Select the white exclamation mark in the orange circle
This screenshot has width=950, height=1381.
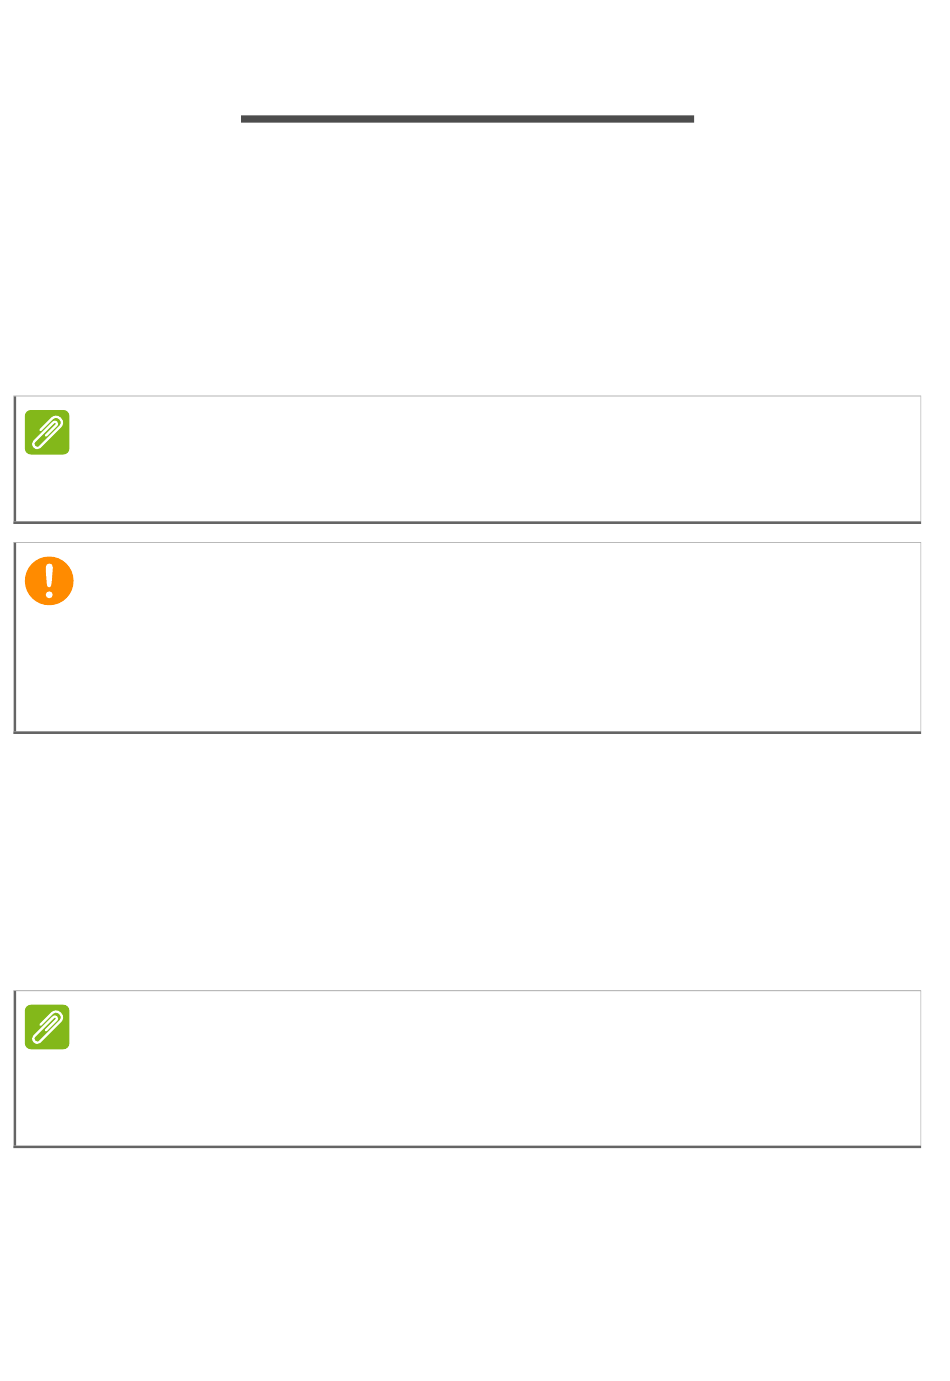(x=49, y=580)
